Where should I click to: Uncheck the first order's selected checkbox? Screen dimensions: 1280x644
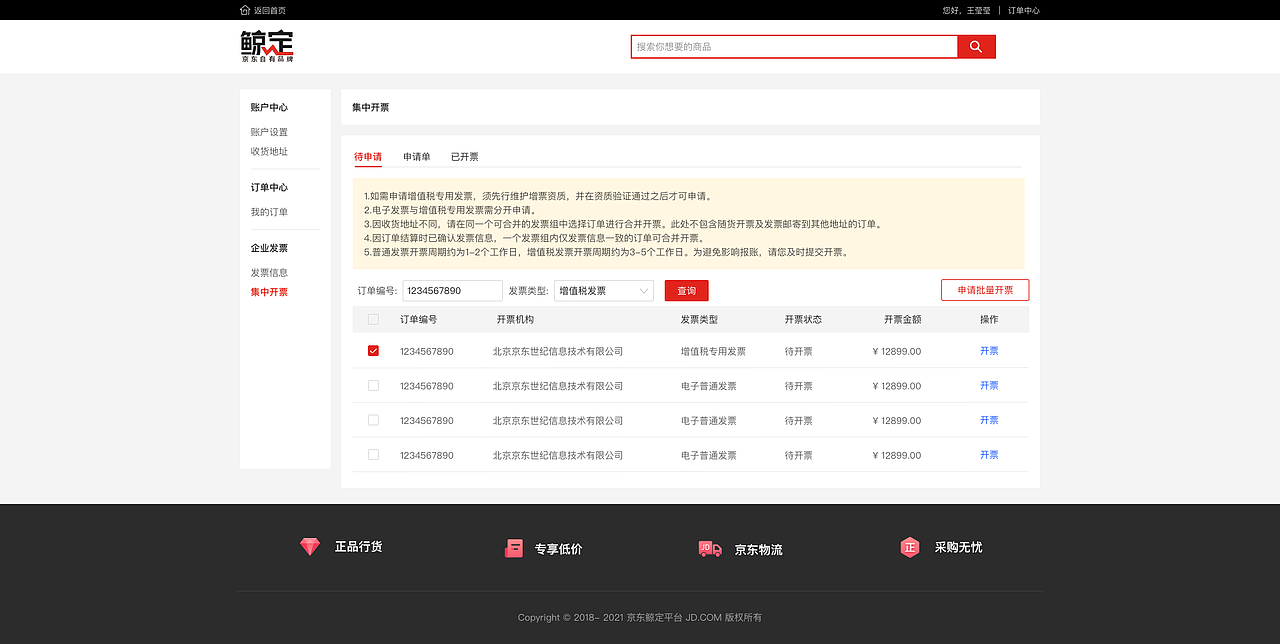click(x=373, y=351)
